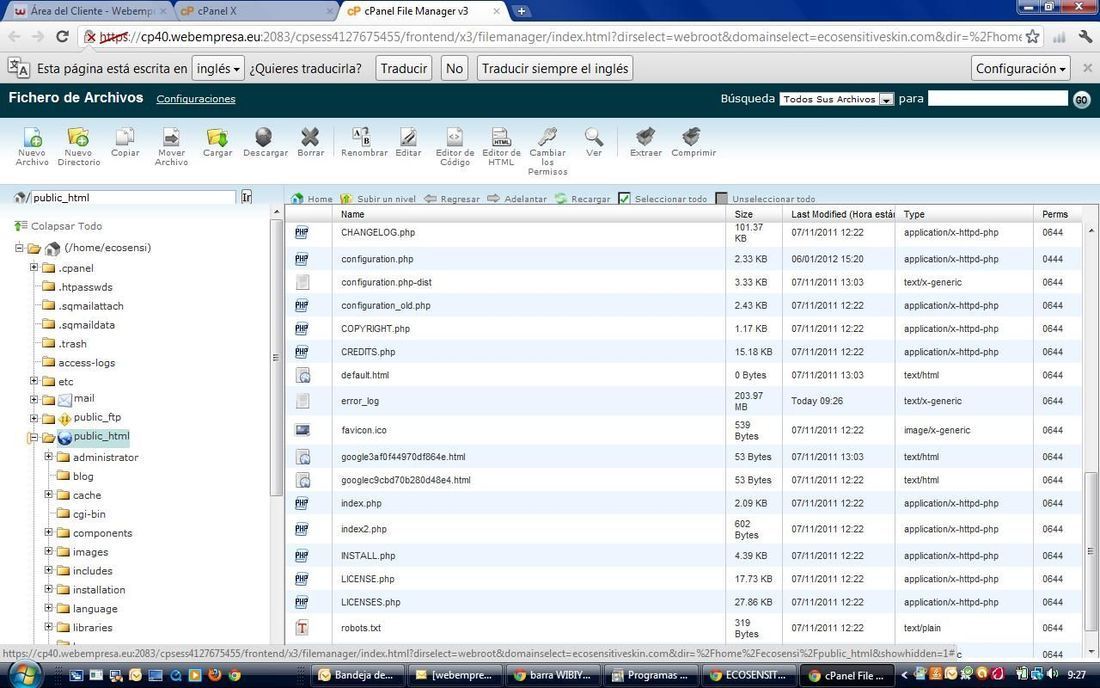
Task: Choose the Mover Archivo tool
Action: (171, 146)
